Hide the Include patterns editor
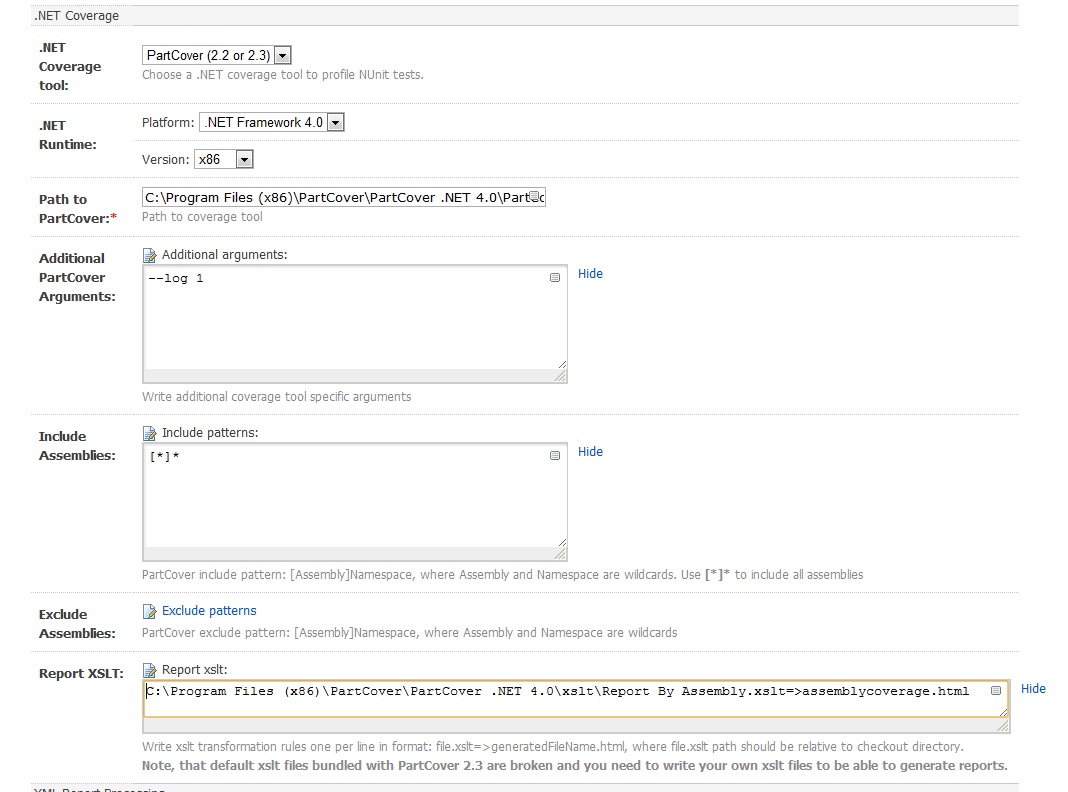The height and width of the screenshot is (792, 1068). pos(590,452)
